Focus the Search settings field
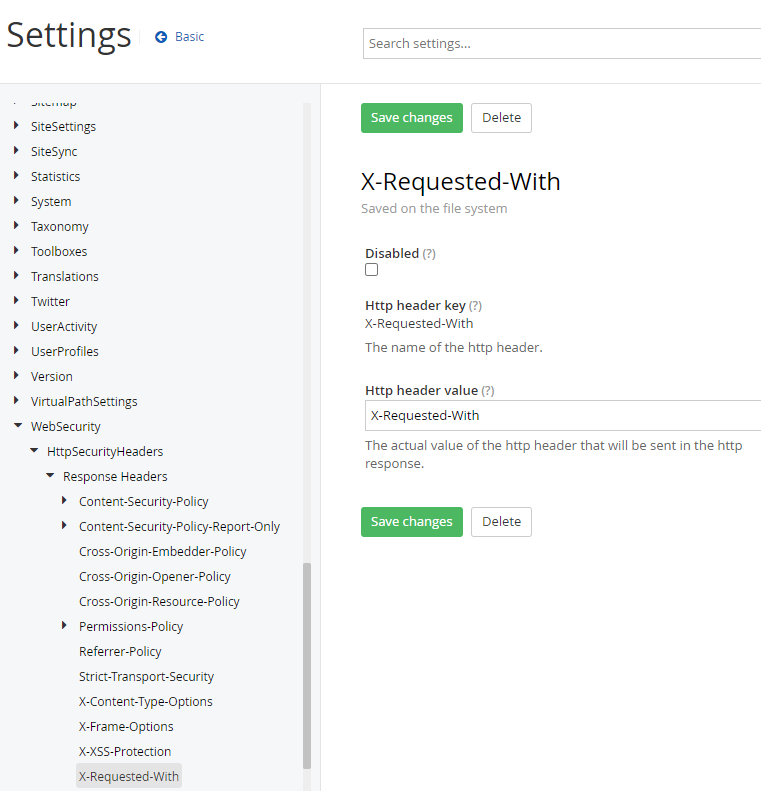This screenshot has height=791, width=761. [562, 43]
